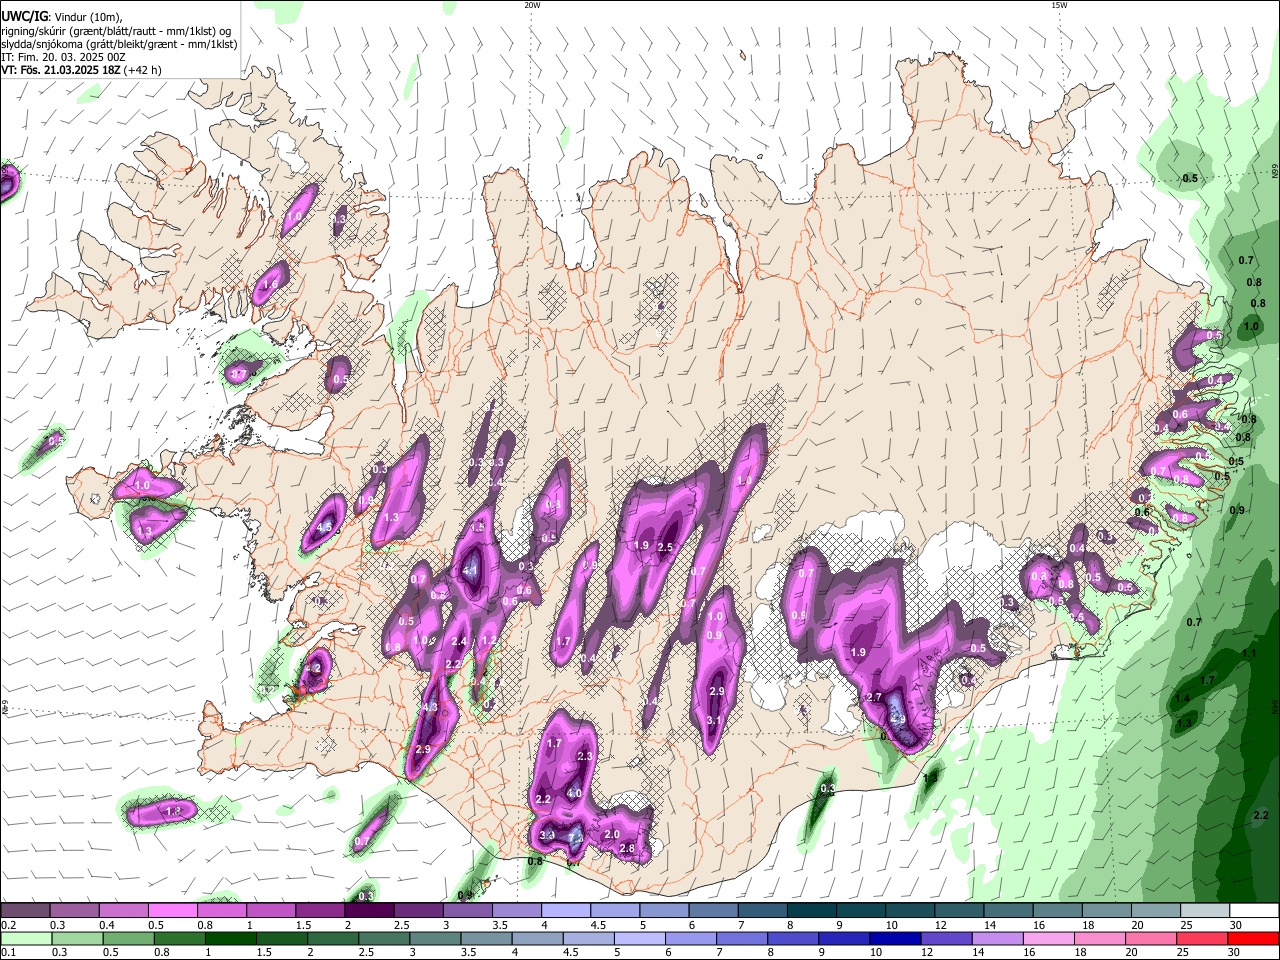Click the '20W' longitude label
This screenshot has height=960, width=1280.
click(532, 5)
